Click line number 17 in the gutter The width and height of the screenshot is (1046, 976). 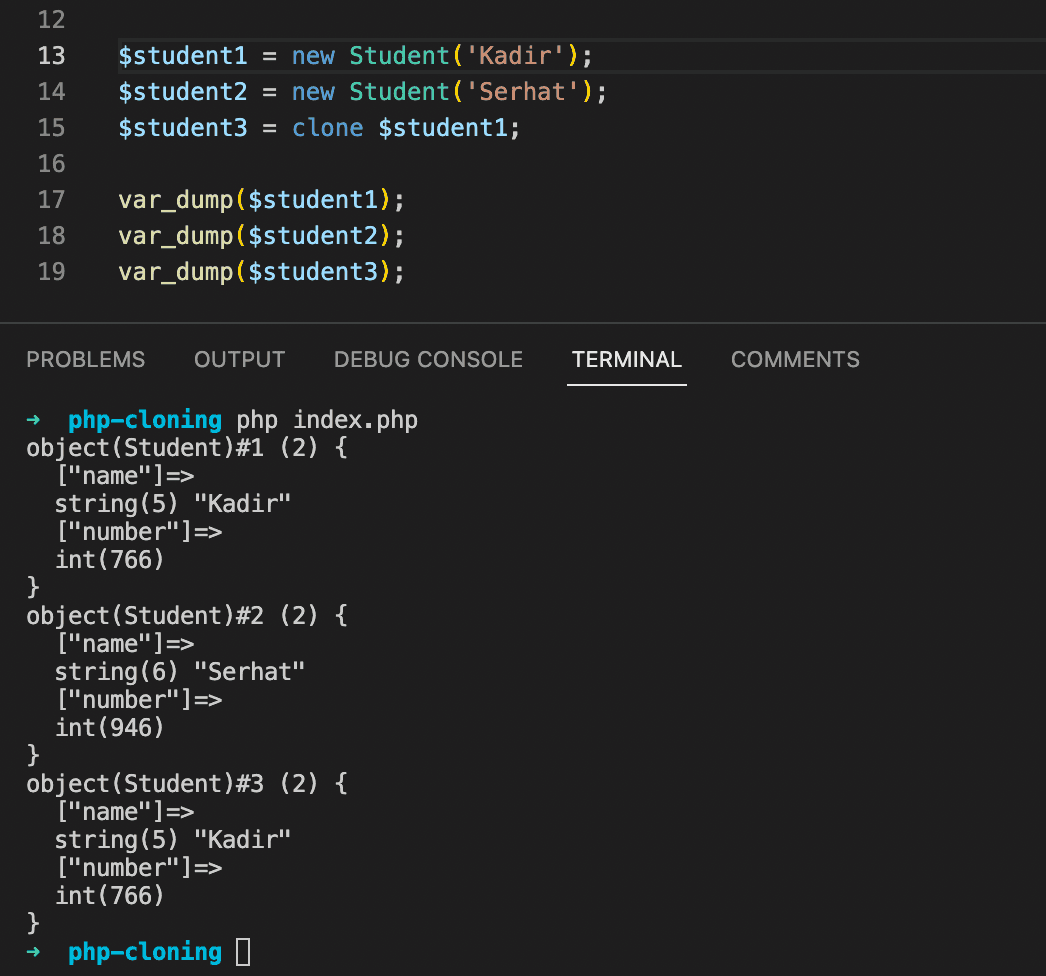point(51,200)
